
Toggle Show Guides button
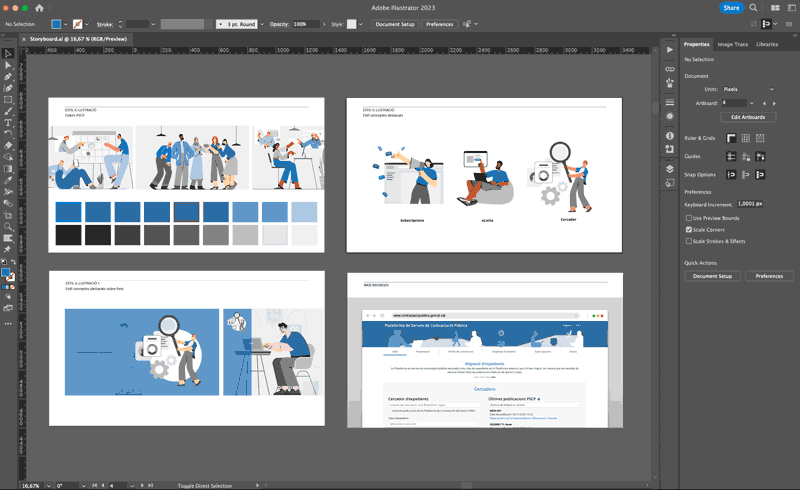(x=731, y=156)
